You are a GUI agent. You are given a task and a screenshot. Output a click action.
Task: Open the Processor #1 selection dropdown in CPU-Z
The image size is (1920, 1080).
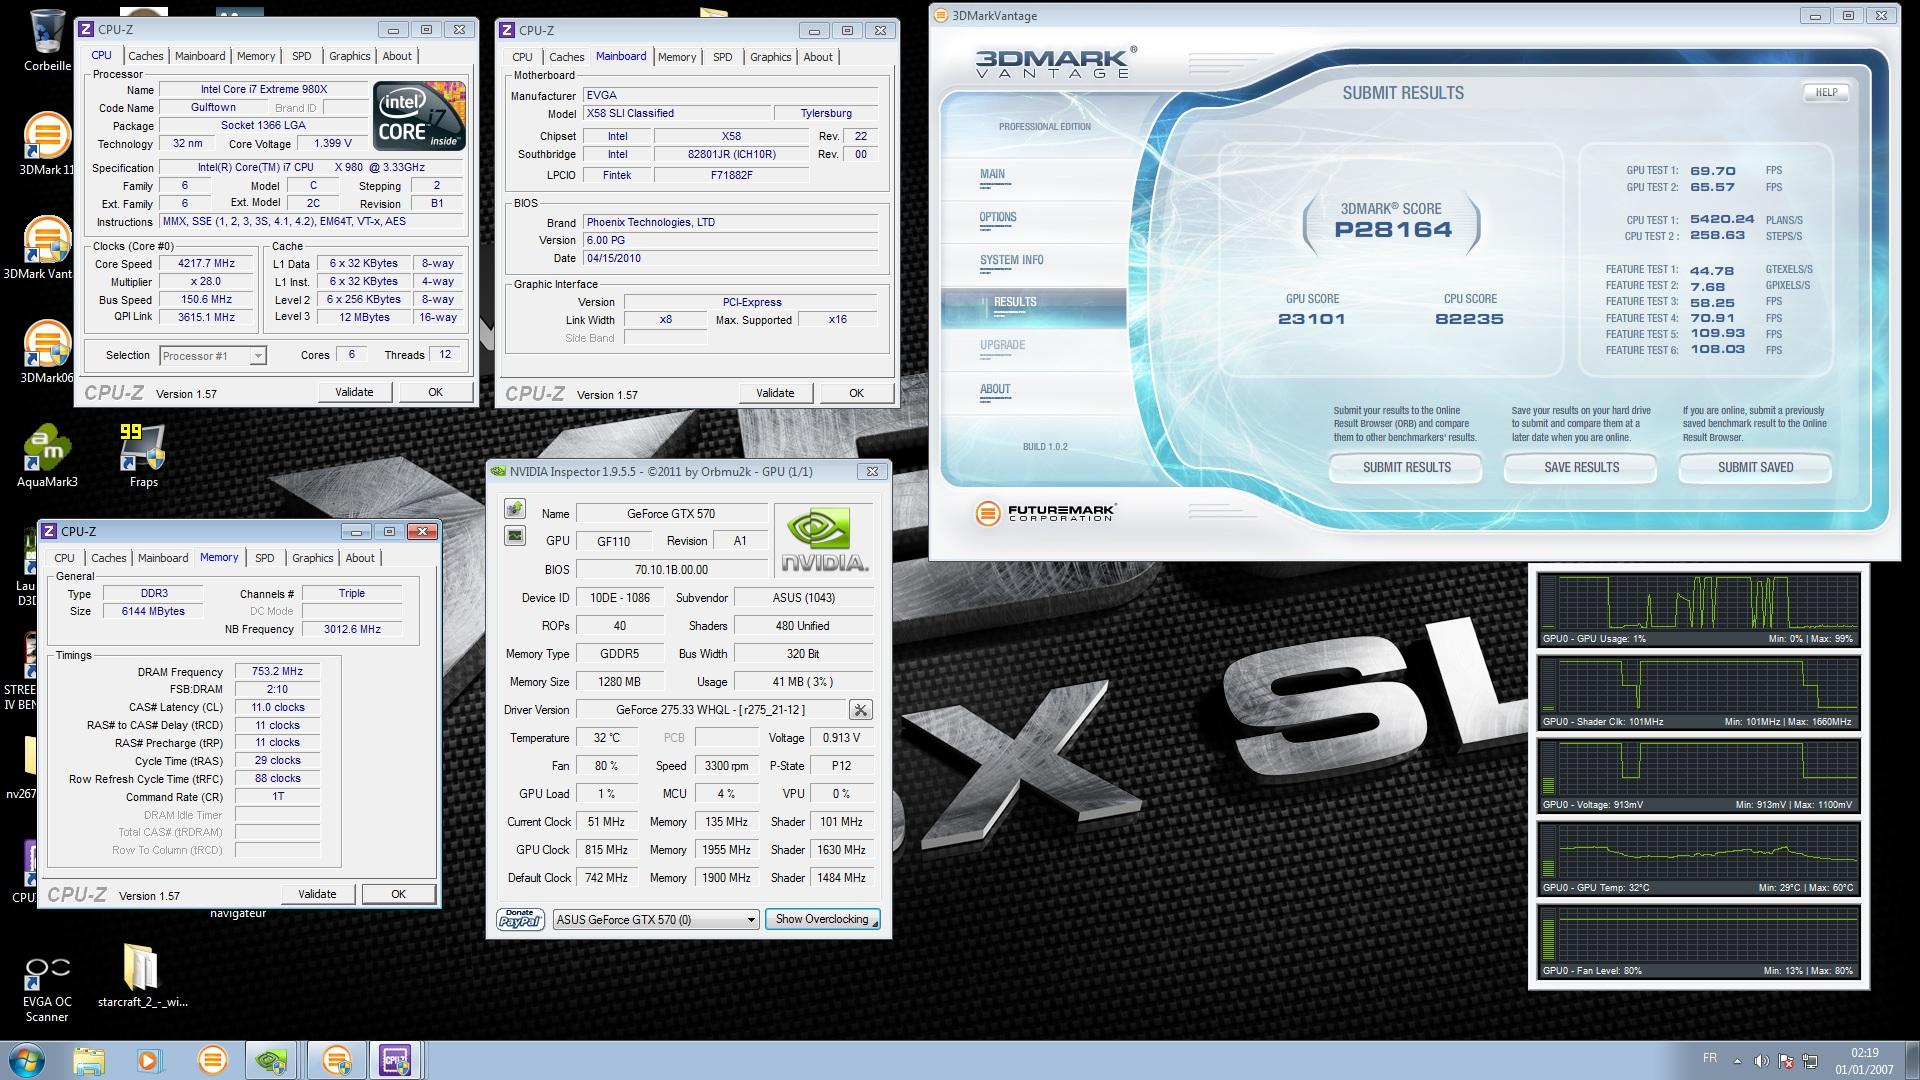click(x=213, y=355)
